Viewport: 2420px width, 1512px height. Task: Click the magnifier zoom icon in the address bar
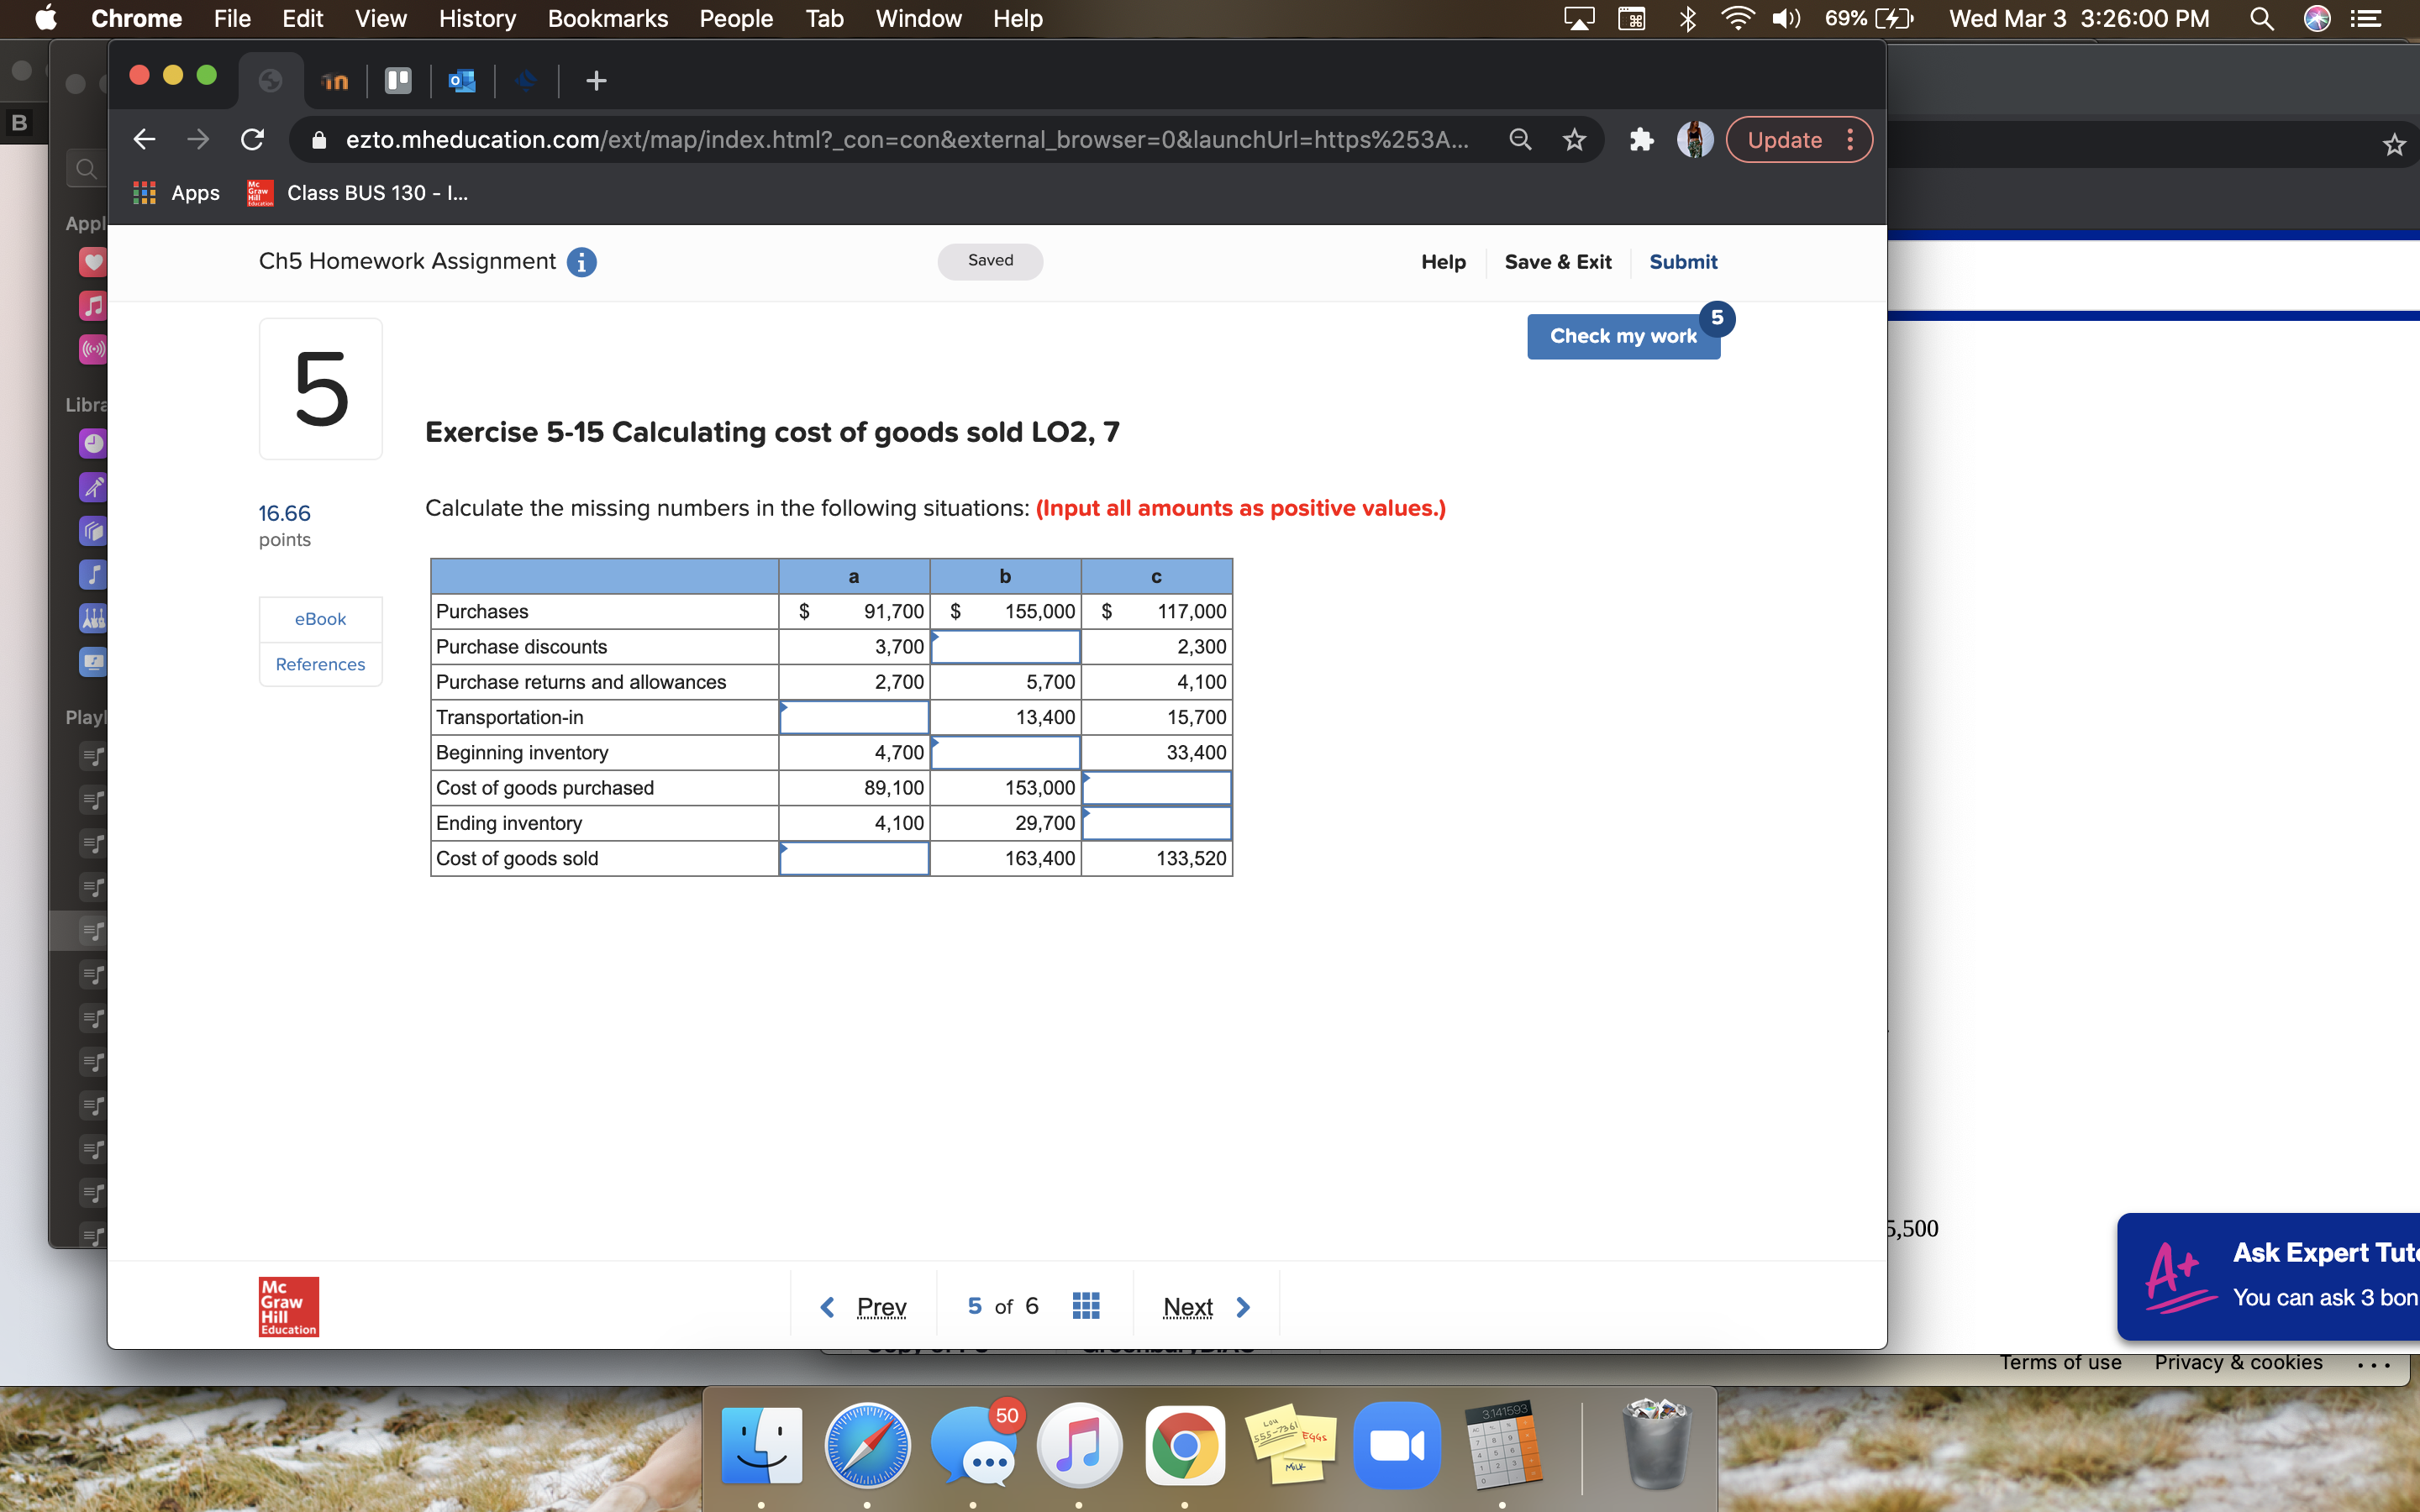point(1519,139)
